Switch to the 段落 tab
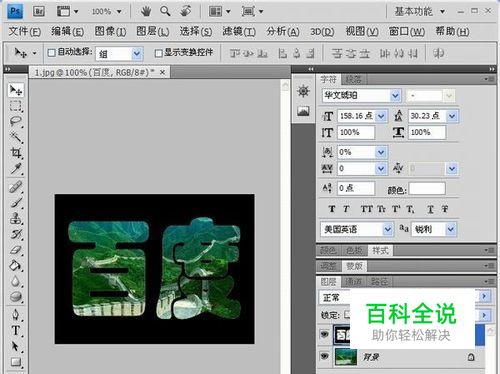 (354, 79)
